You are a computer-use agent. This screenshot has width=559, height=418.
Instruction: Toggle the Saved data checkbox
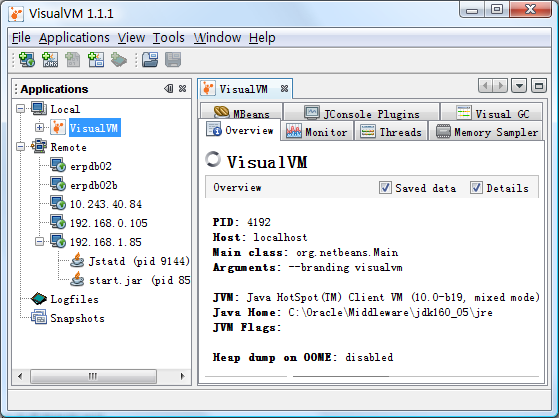pos(385,187)
